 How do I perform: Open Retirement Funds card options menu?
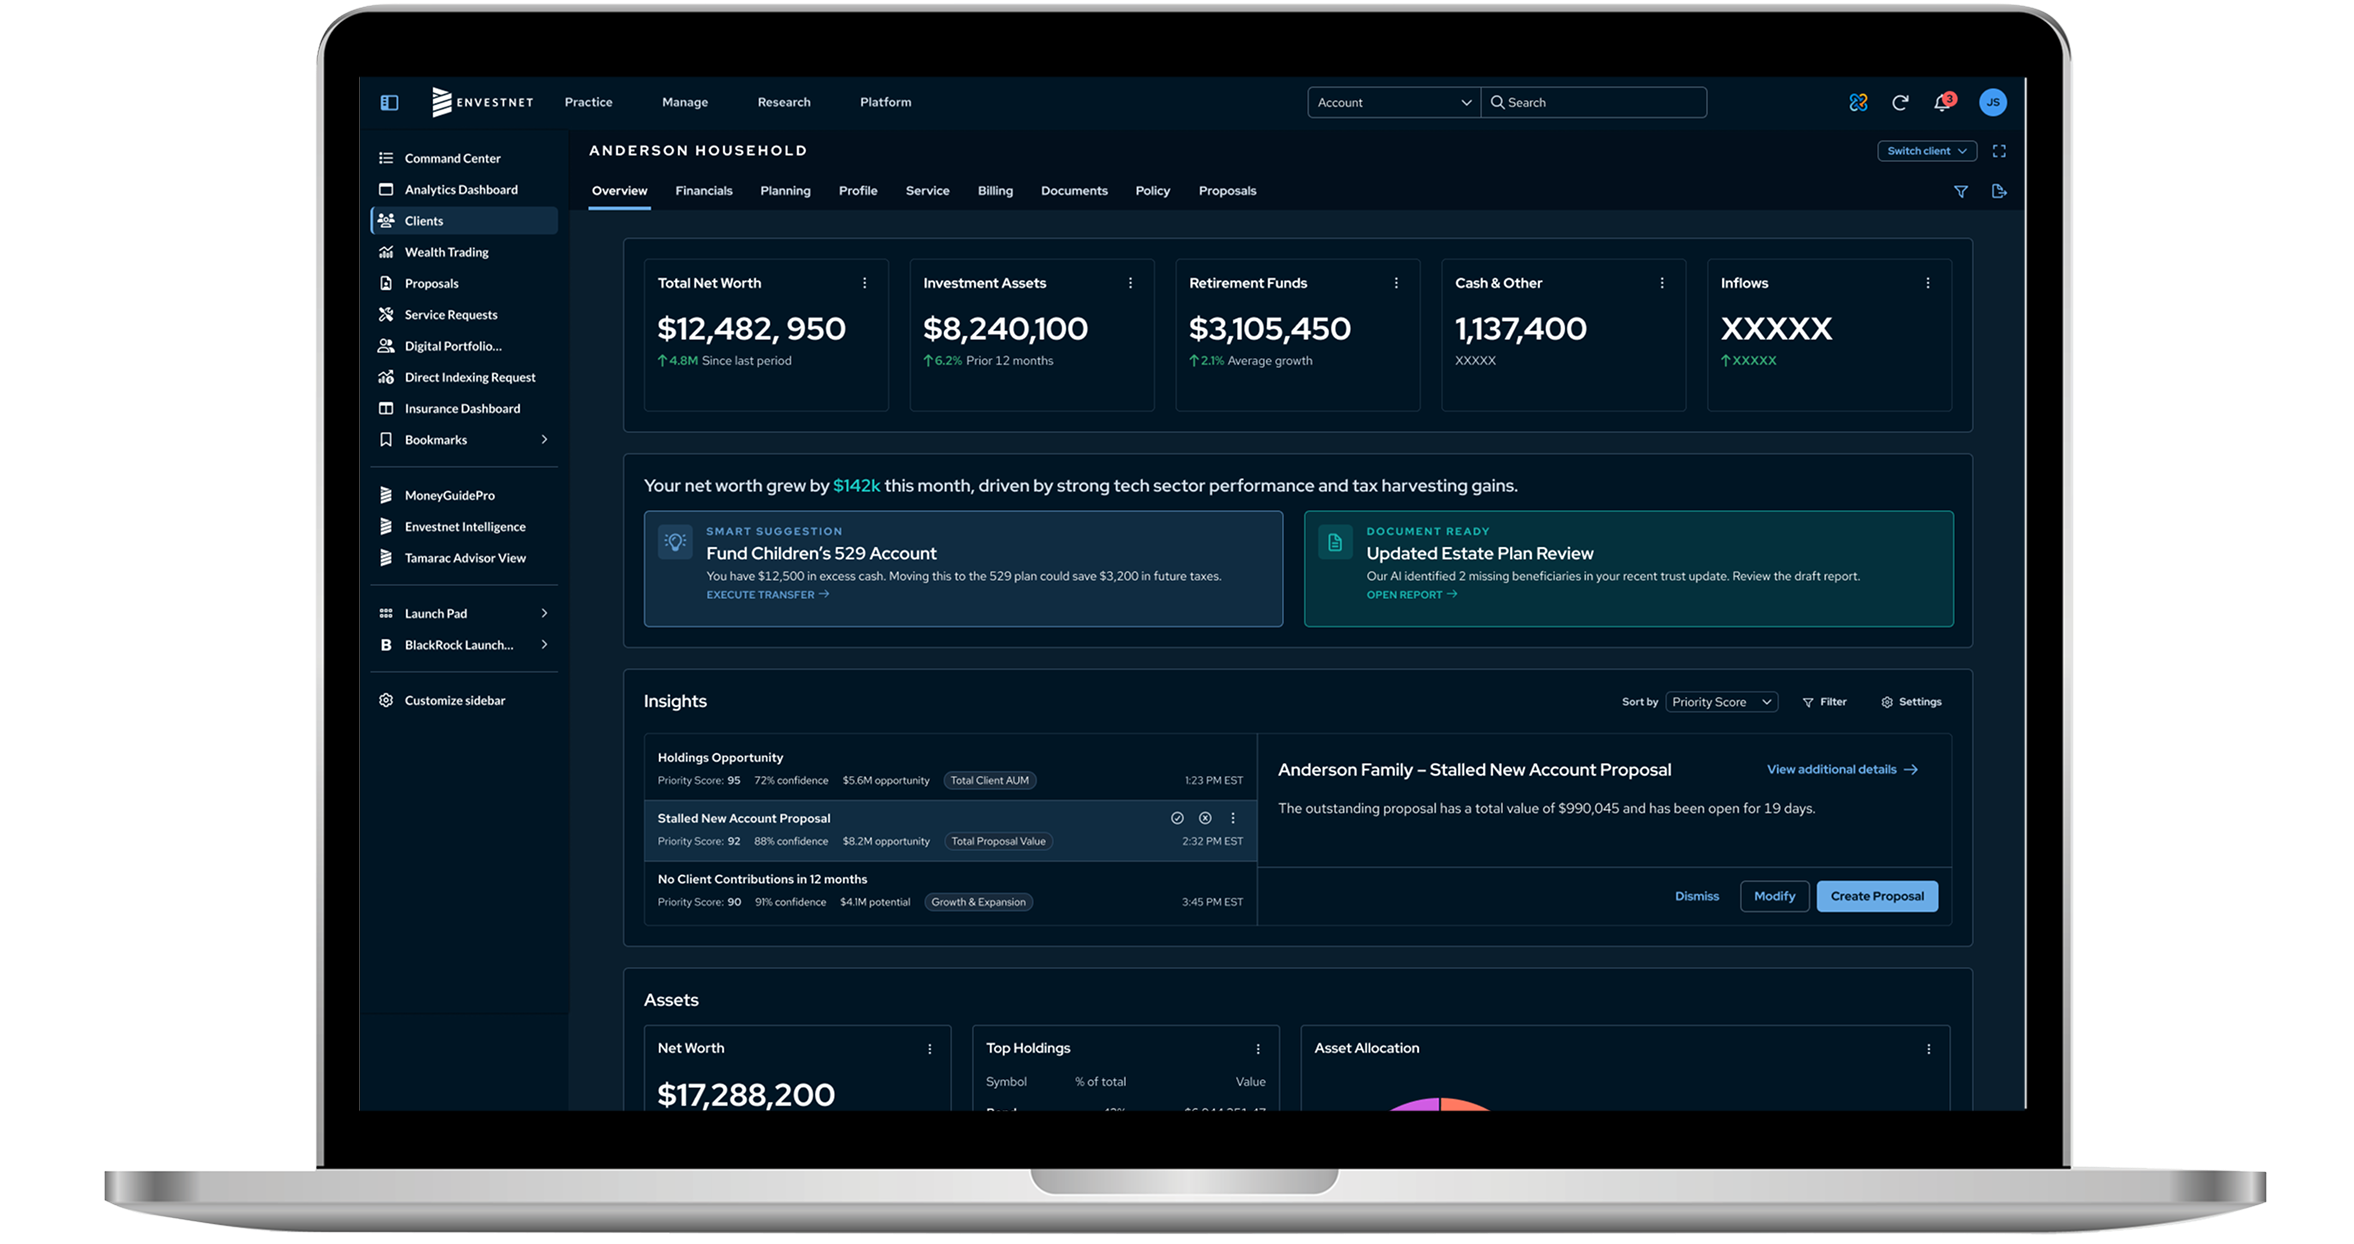[x=1397, y=283]
